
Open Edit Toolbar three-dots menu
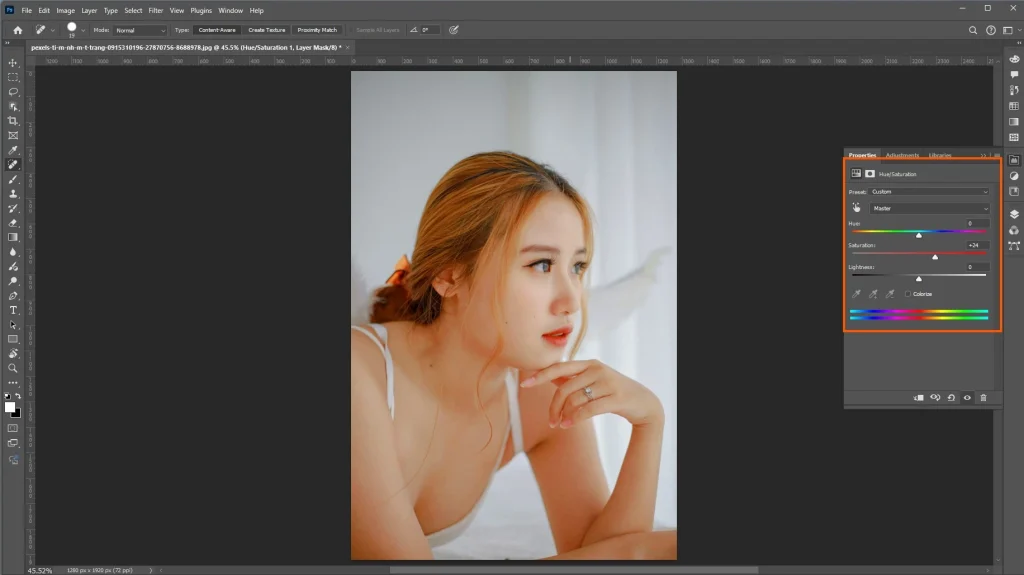13,383
